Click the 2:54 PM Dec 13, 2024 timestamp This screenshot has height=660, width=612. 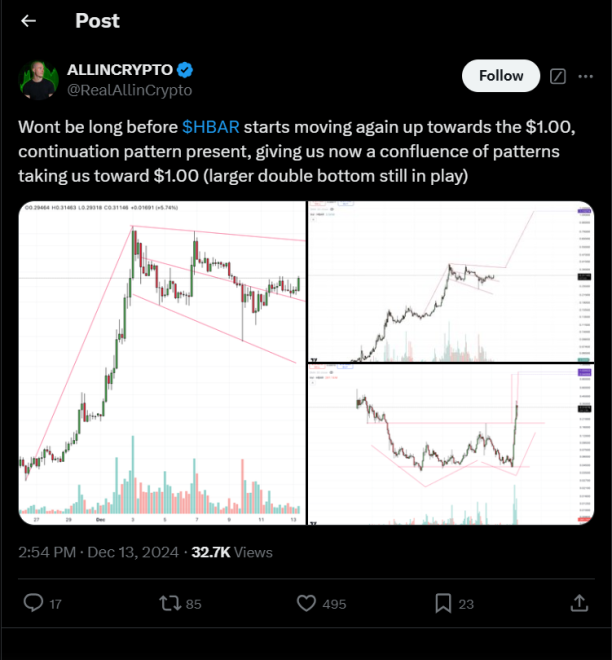(x=98, y=552)
